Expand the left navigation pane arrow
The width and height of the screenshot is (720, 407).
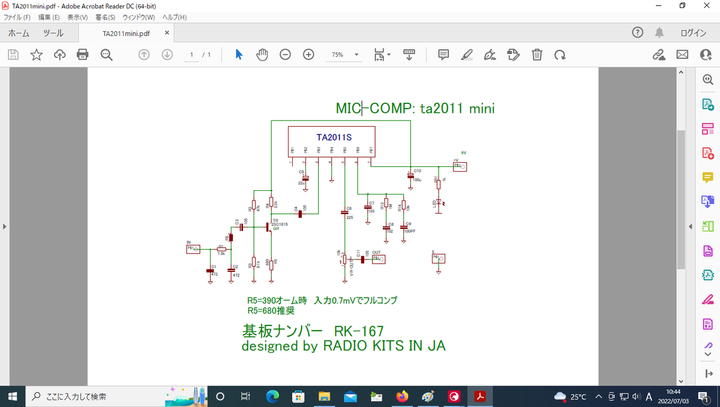[x=6, y=227]
